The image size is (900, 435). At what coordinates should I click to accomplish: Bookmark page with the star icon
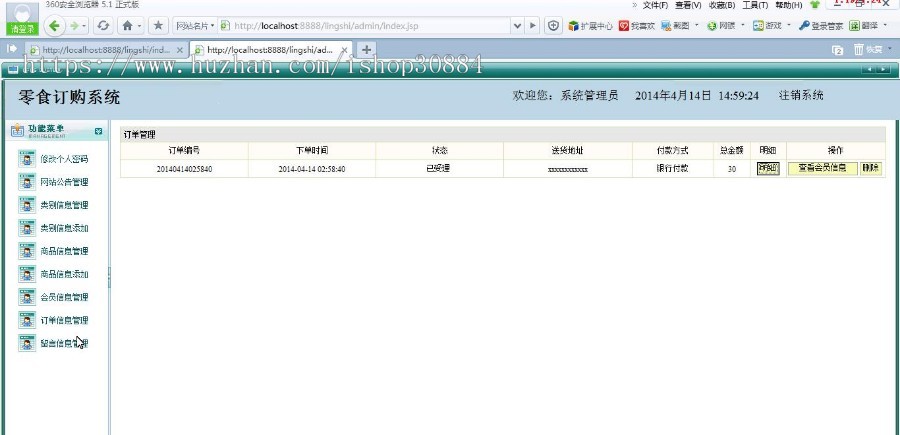(158, 25)
